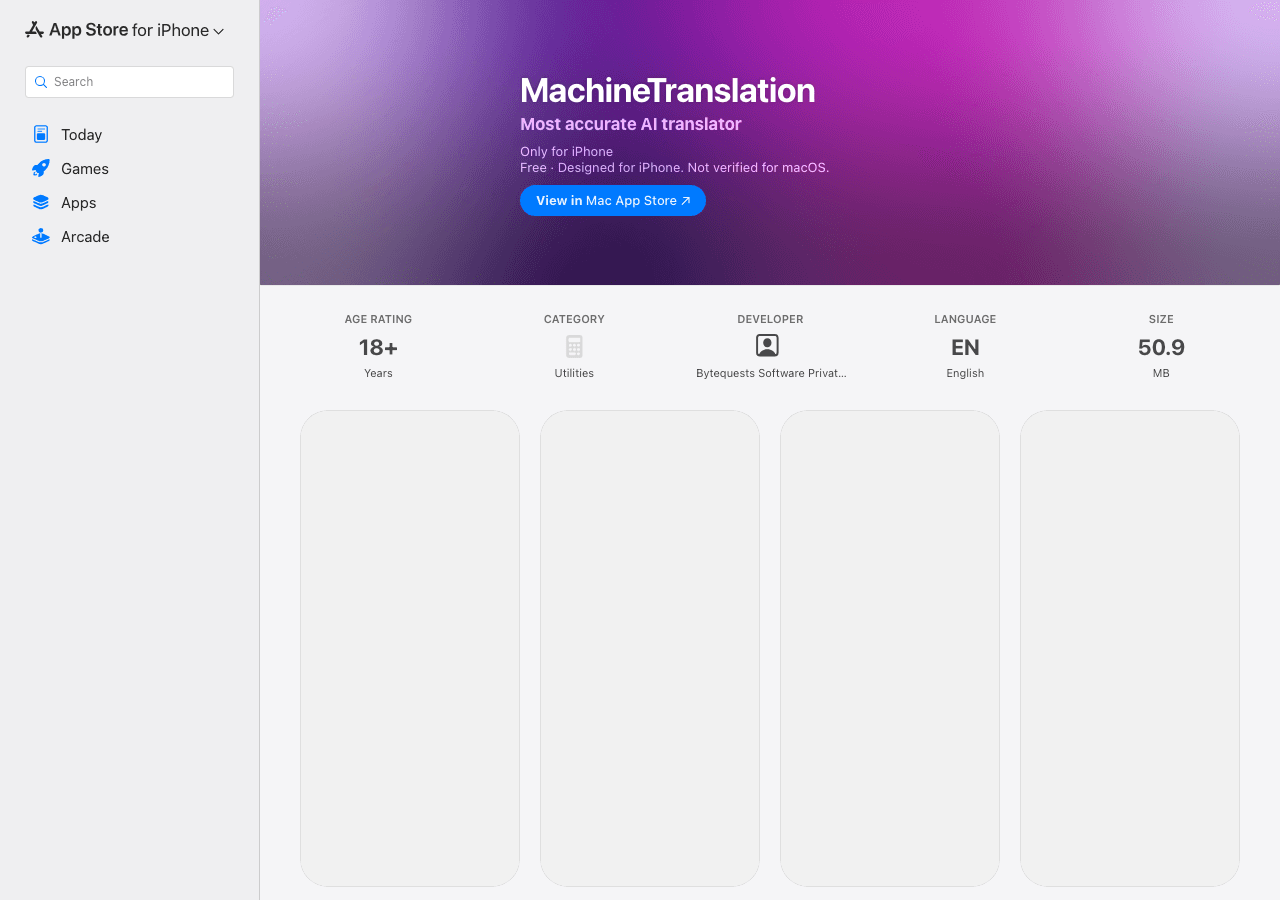Select Apps in the sidebar
Viewport: 1280px width, 900px height.
click(129, 203)
